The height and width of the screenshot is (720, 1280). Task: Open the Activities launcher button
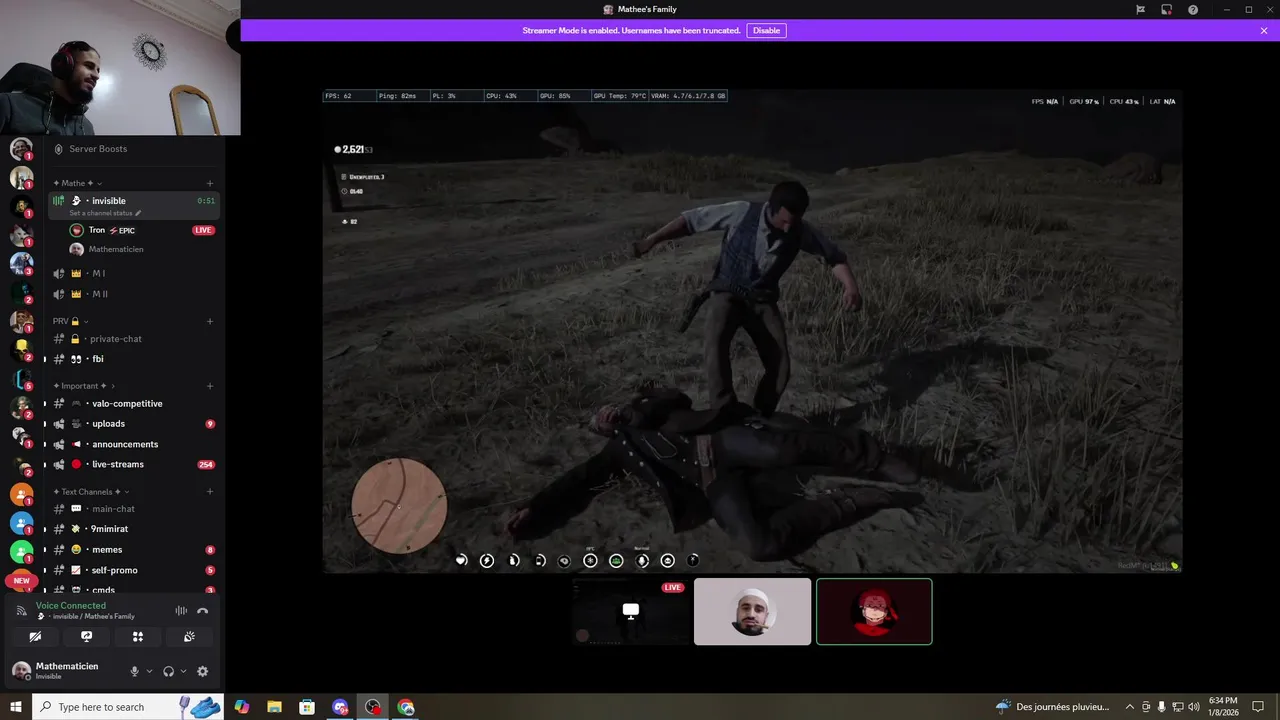click(x=138, y=637)
